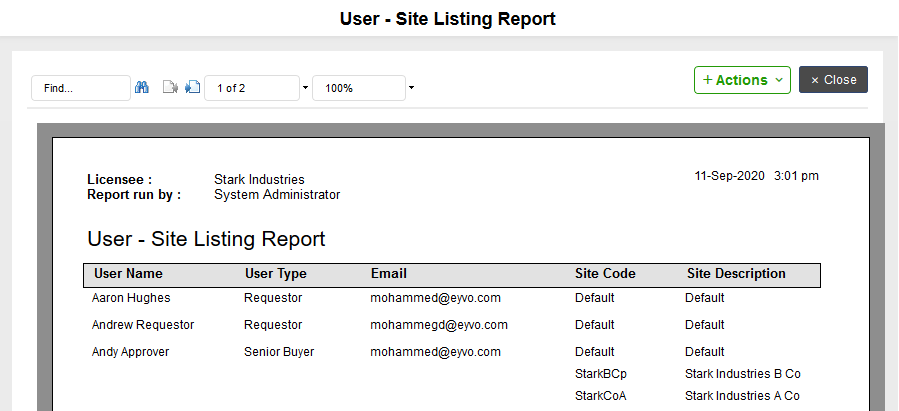
Task: Click in the Find text field
Action: tap(81, 88)
